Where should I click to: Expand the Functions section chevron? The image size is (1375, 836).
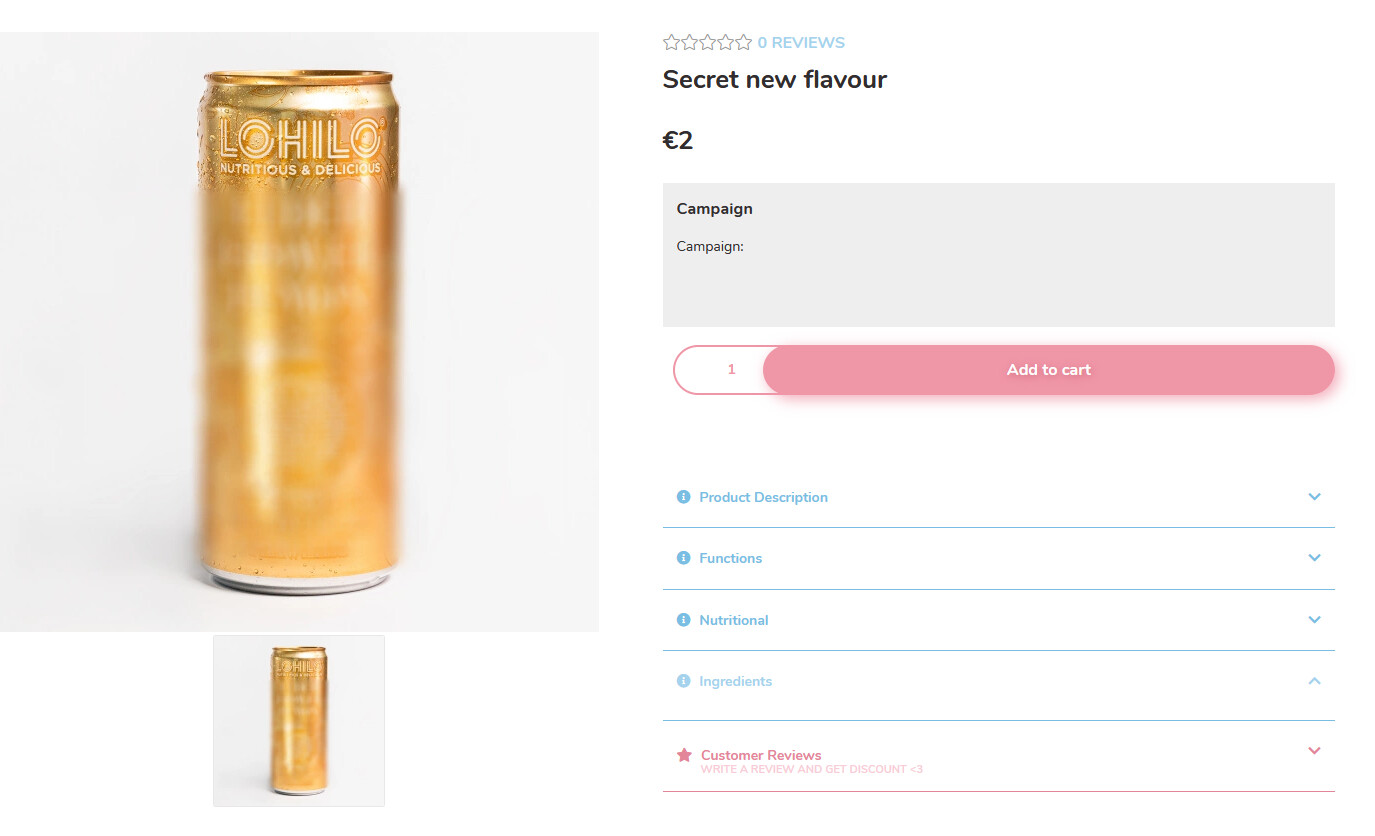pos(1314,558)
